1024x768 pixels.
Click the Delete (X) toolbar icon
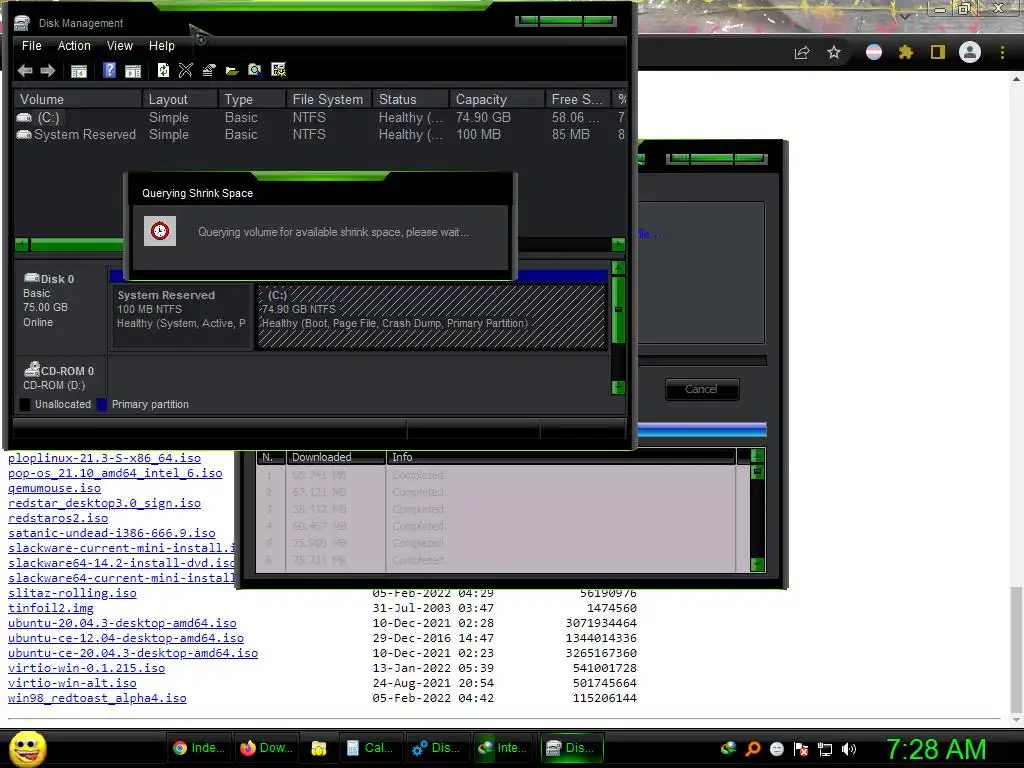coord(185,70)
